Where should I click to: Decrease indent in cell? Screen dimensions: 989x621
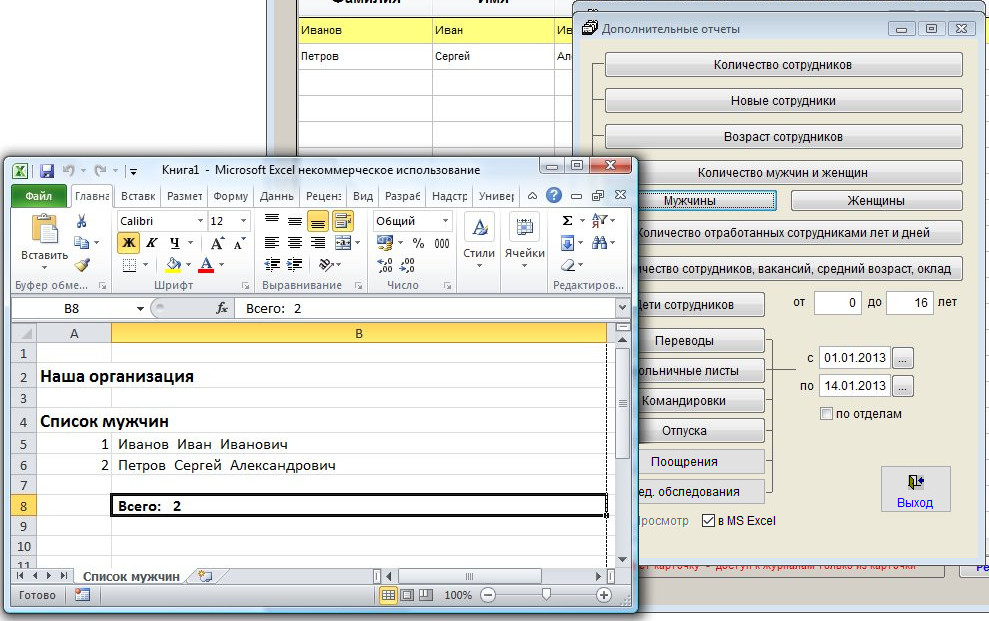[x=272, y=265]
